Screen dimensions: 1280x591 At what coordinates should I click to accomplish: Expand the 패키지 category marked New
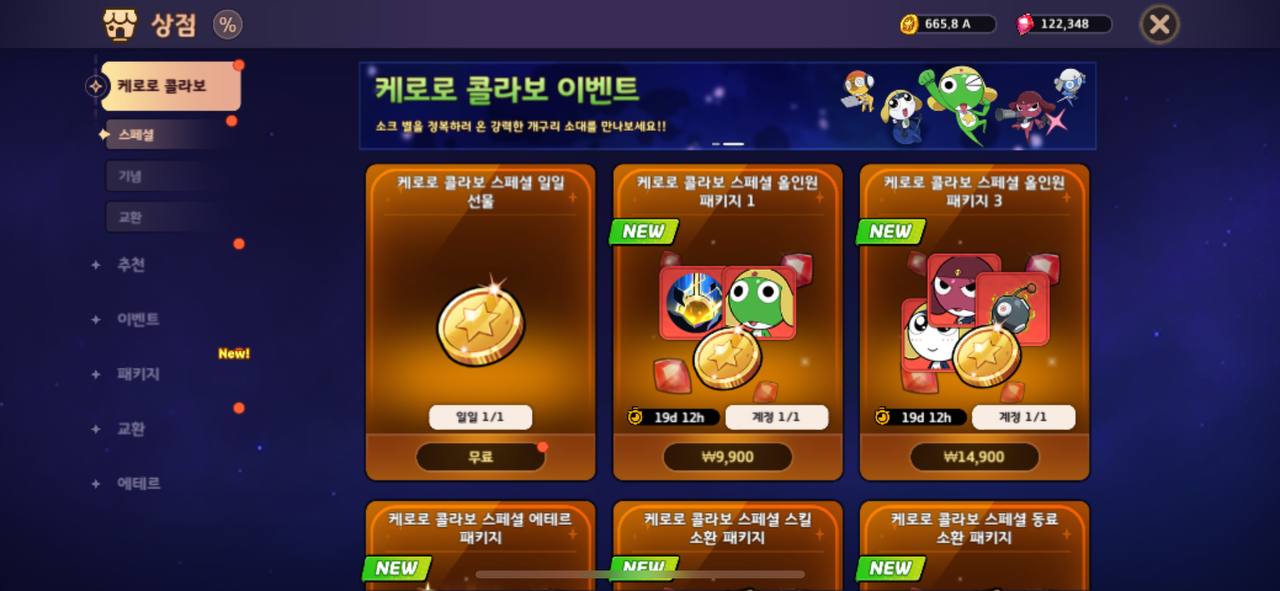coord(138,374)
